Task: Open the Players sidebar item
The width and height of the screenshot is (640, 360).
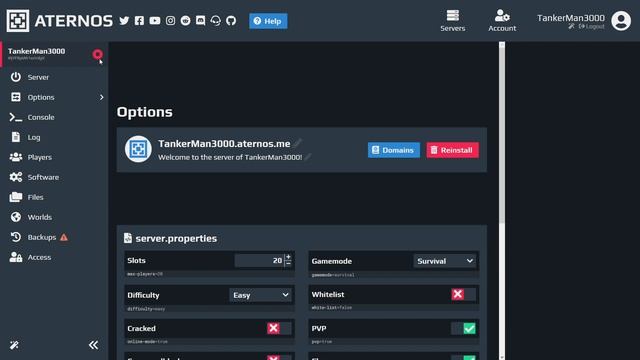Action: pyautogui.click(x=54, y=157)
